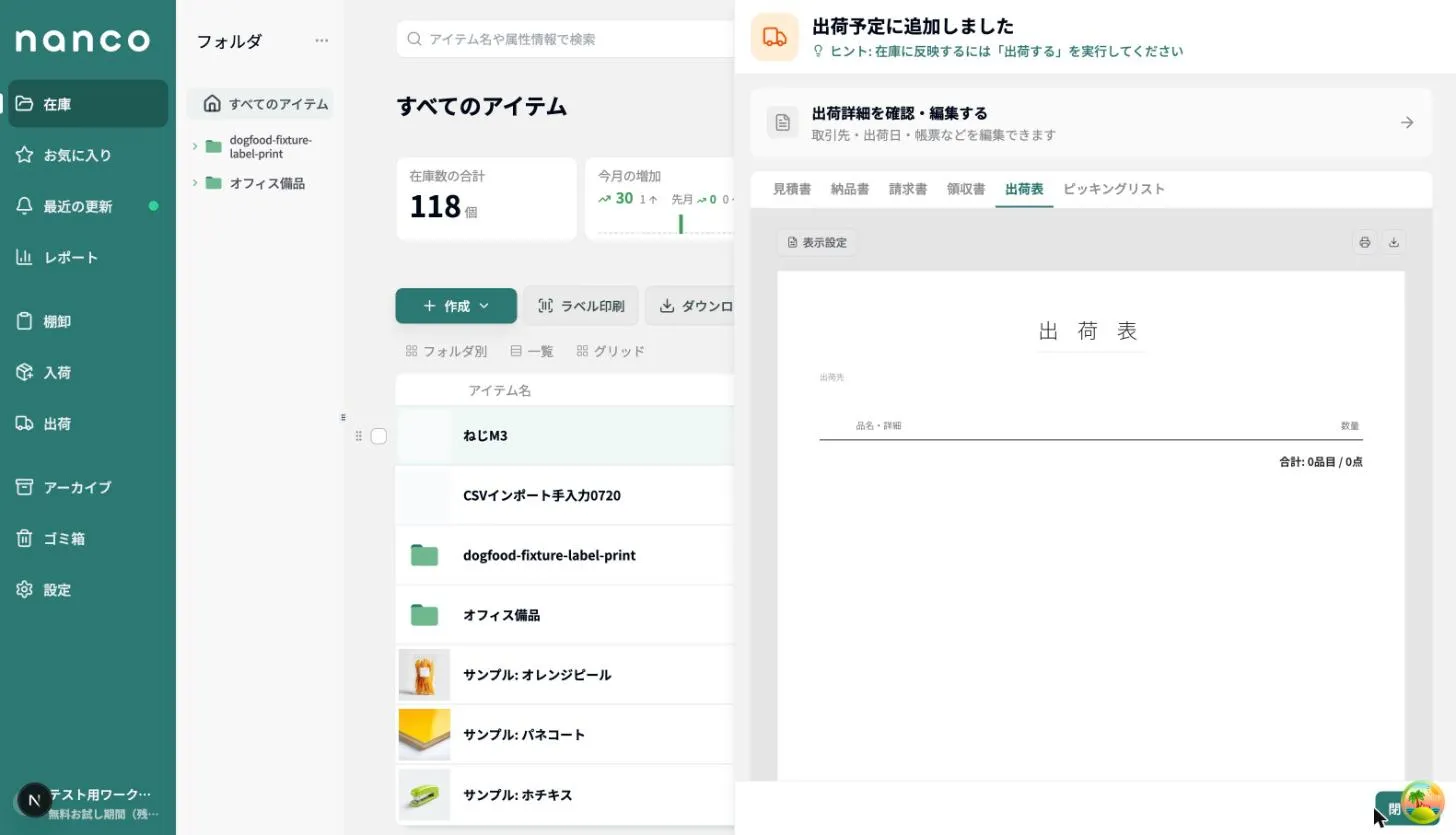Click the ラベル印刷 button
Image resolution: width=1456 pixels, height=835 pixels.
point(581,306)
